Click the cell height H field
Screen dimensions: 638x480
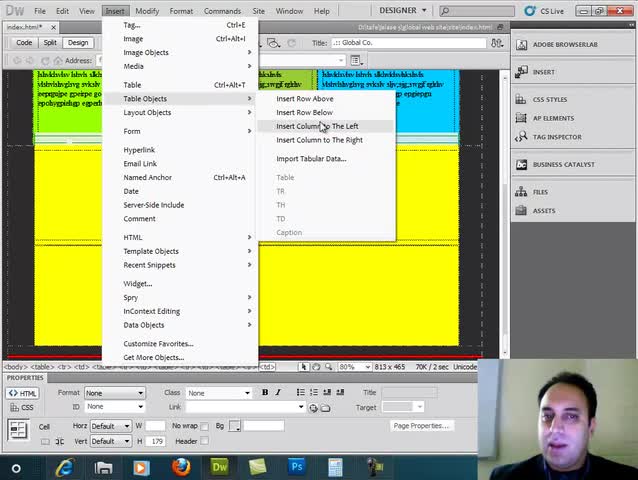(x=155, y=441)
